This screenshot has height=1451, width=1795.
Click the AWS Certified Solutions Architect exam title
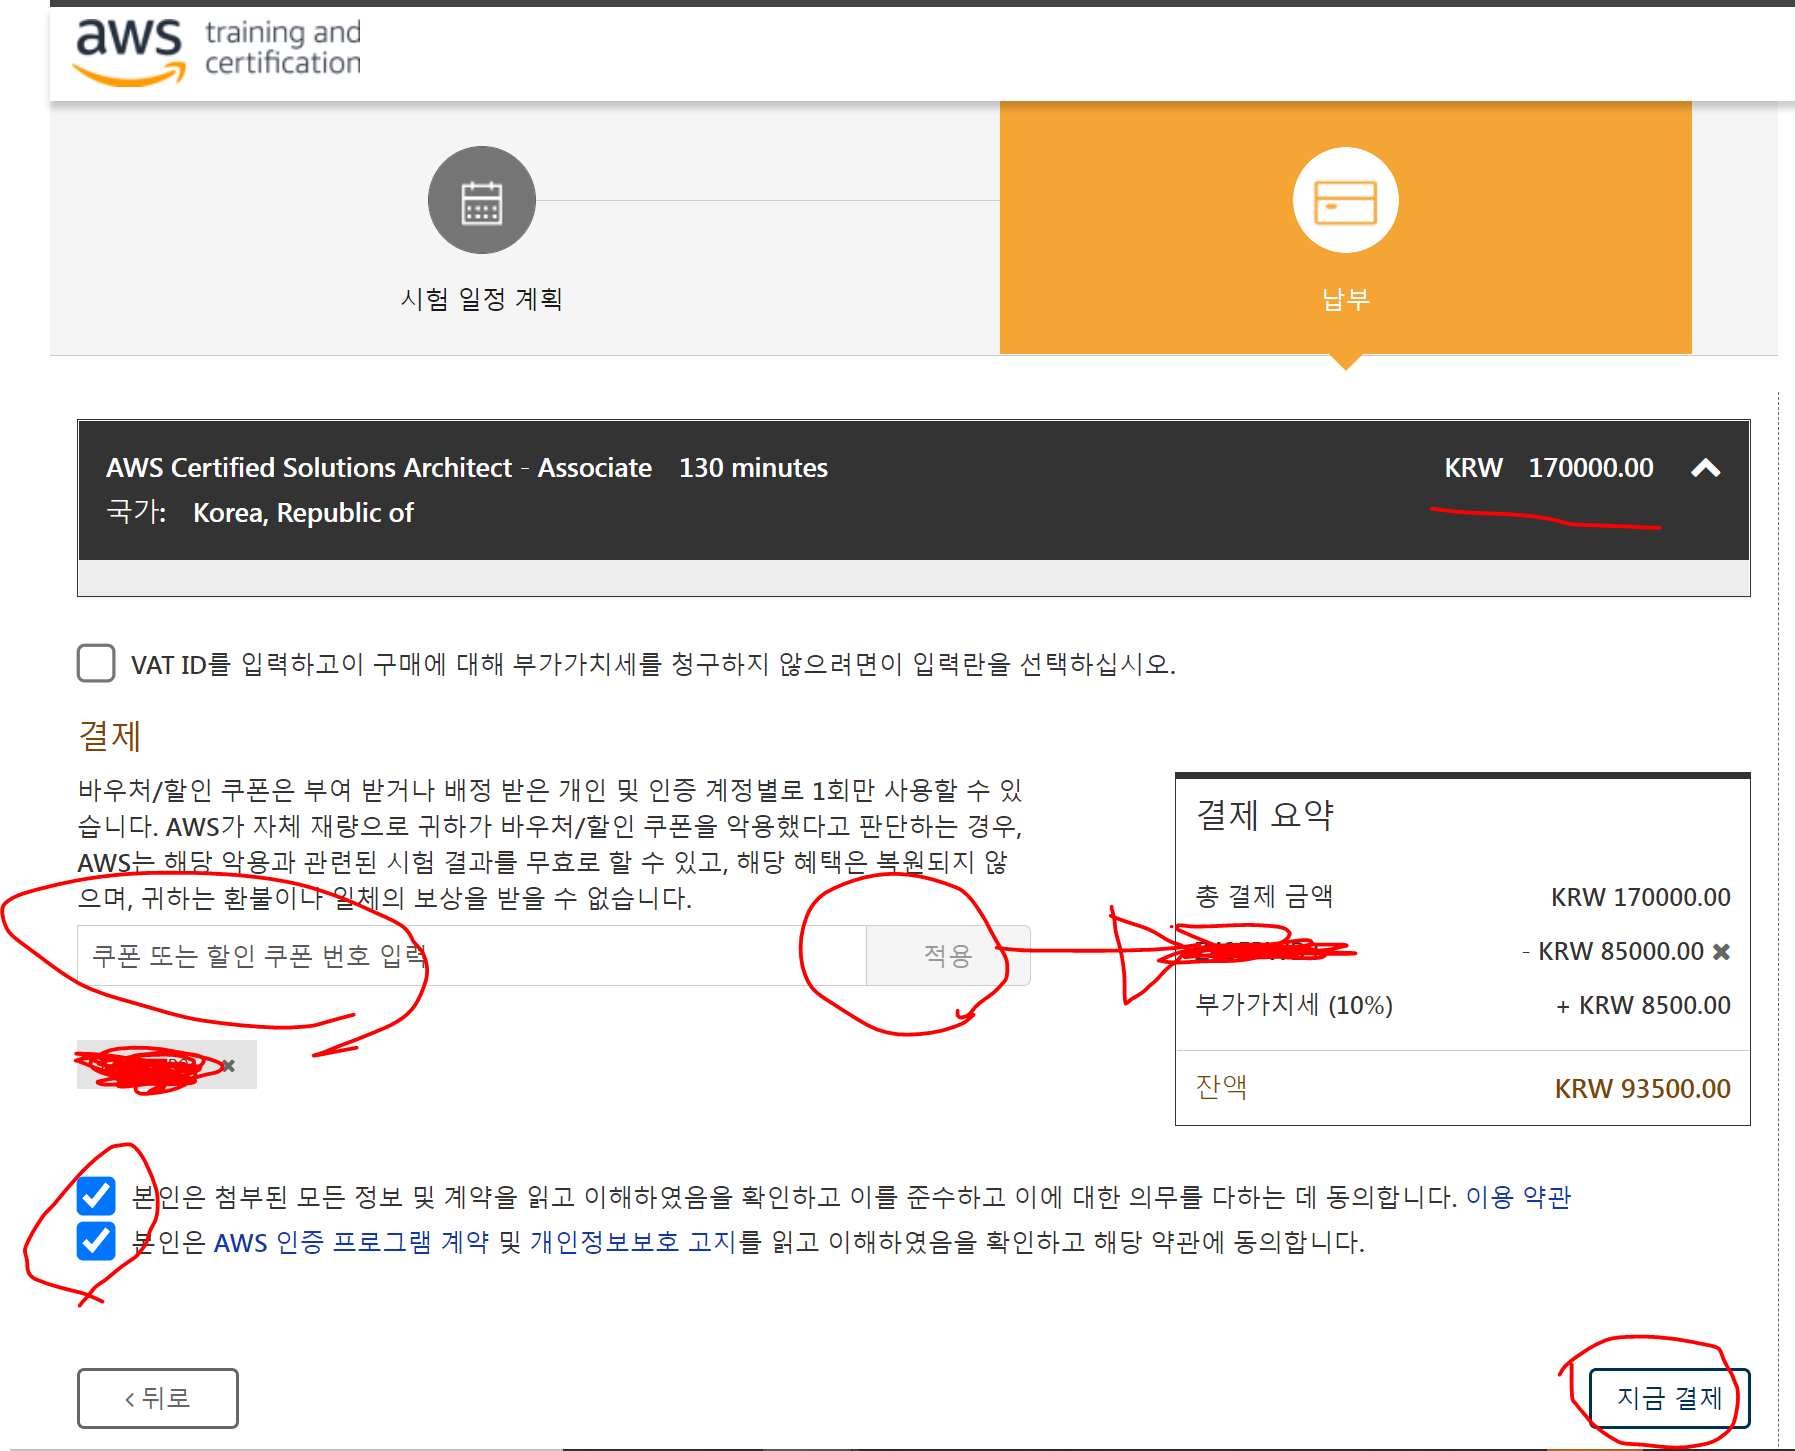379,468
